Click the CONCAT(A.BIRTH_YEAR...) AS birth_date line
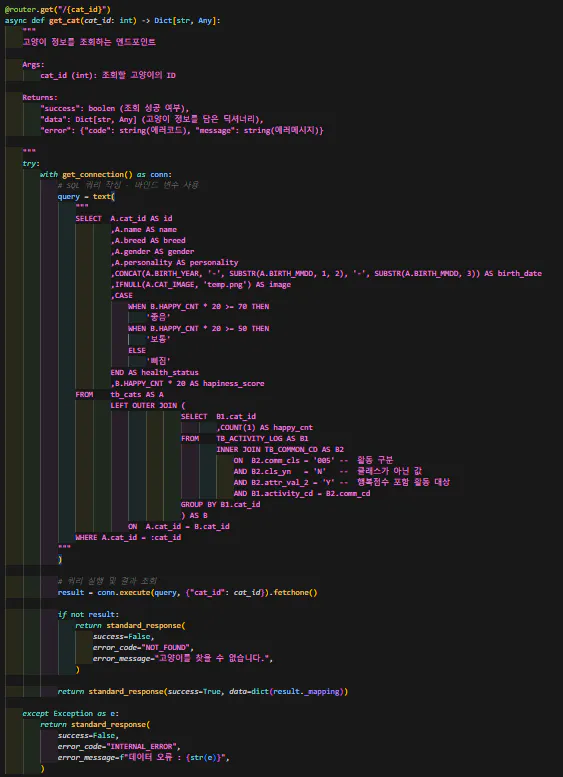563x777 pixels. [326, 274]
